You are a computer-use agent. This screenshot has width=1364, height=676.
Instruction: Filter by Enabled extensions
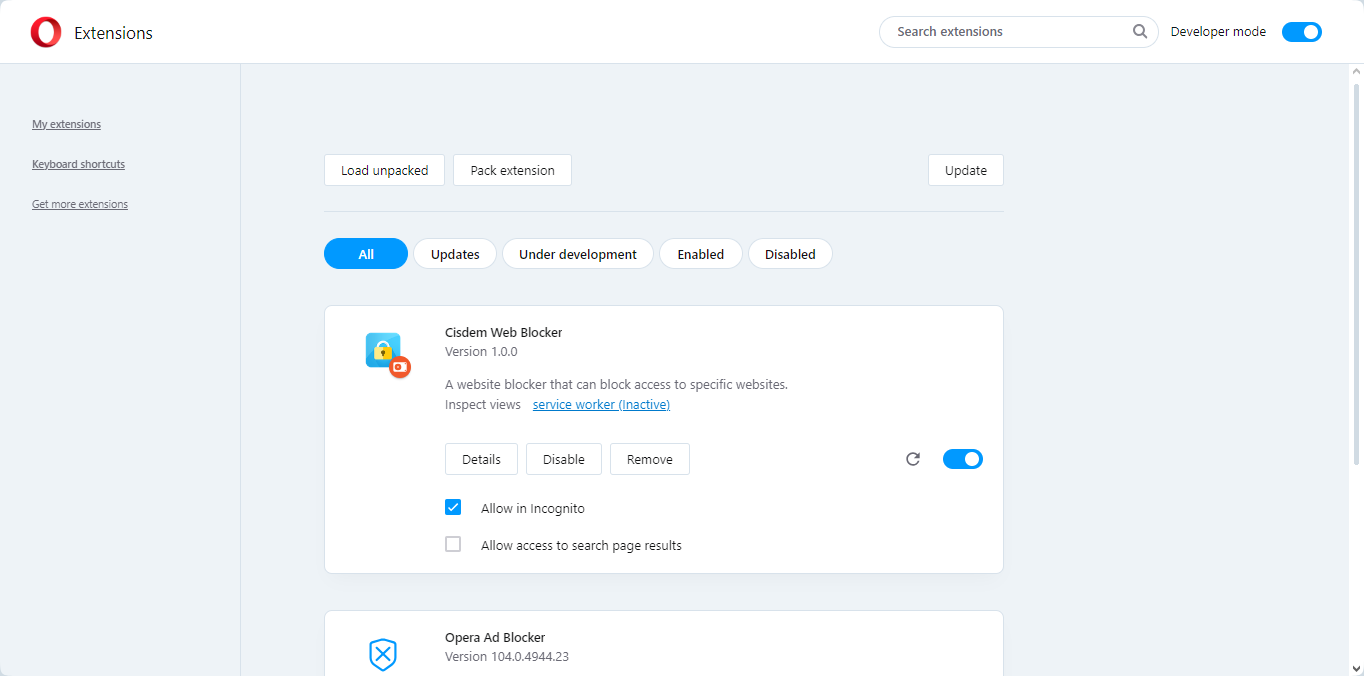click(x=700, y=254)
